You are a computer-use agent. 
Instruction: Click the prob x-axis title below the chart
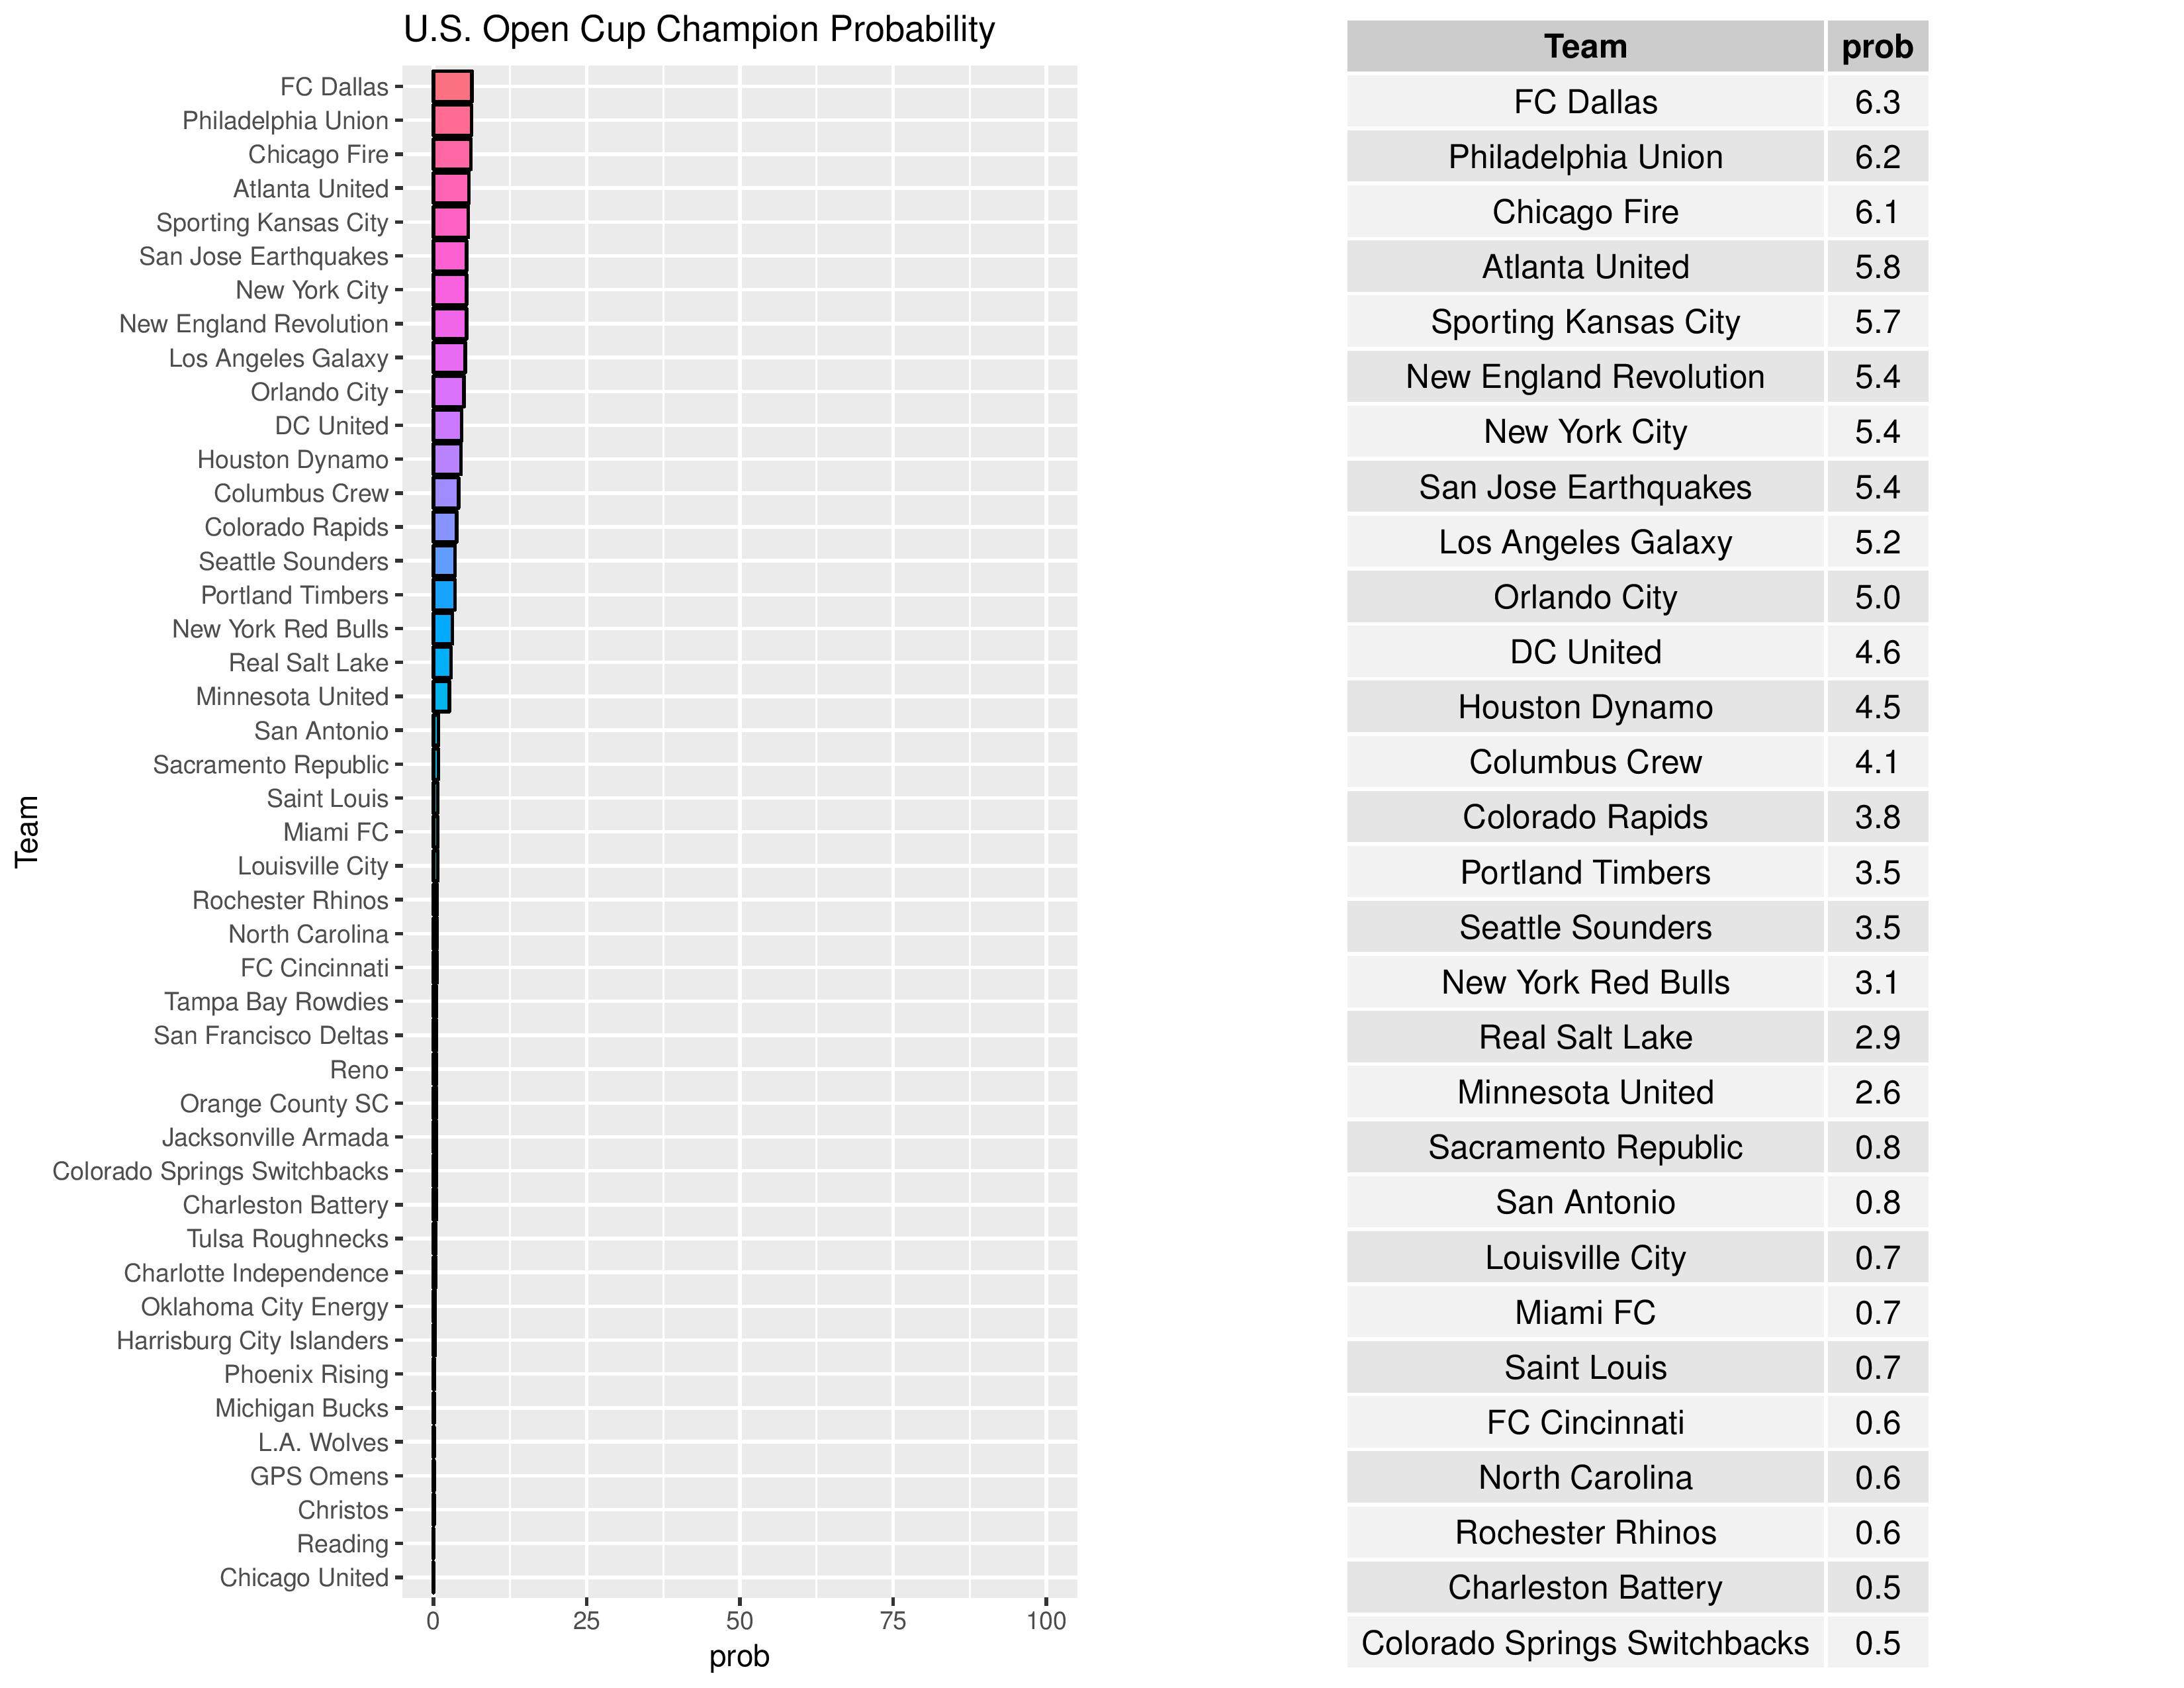(739, 1656)
